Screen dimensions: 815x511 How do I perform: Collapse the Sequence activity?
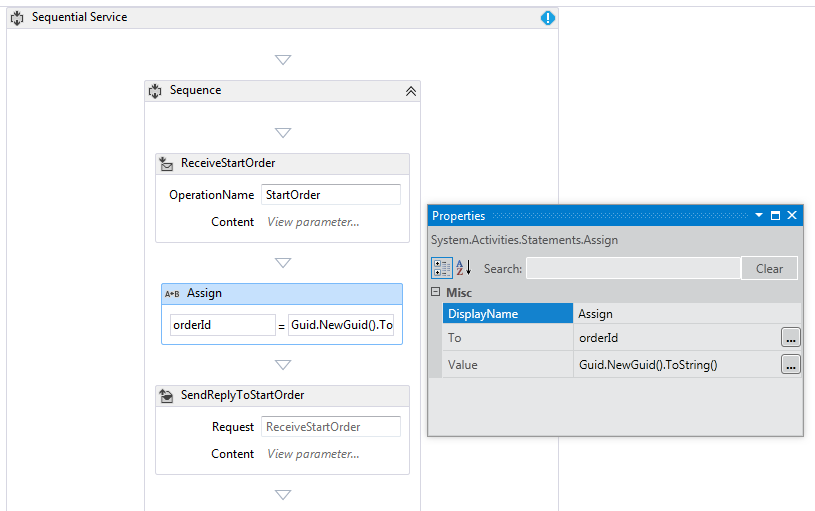click(x=410, y=91)
